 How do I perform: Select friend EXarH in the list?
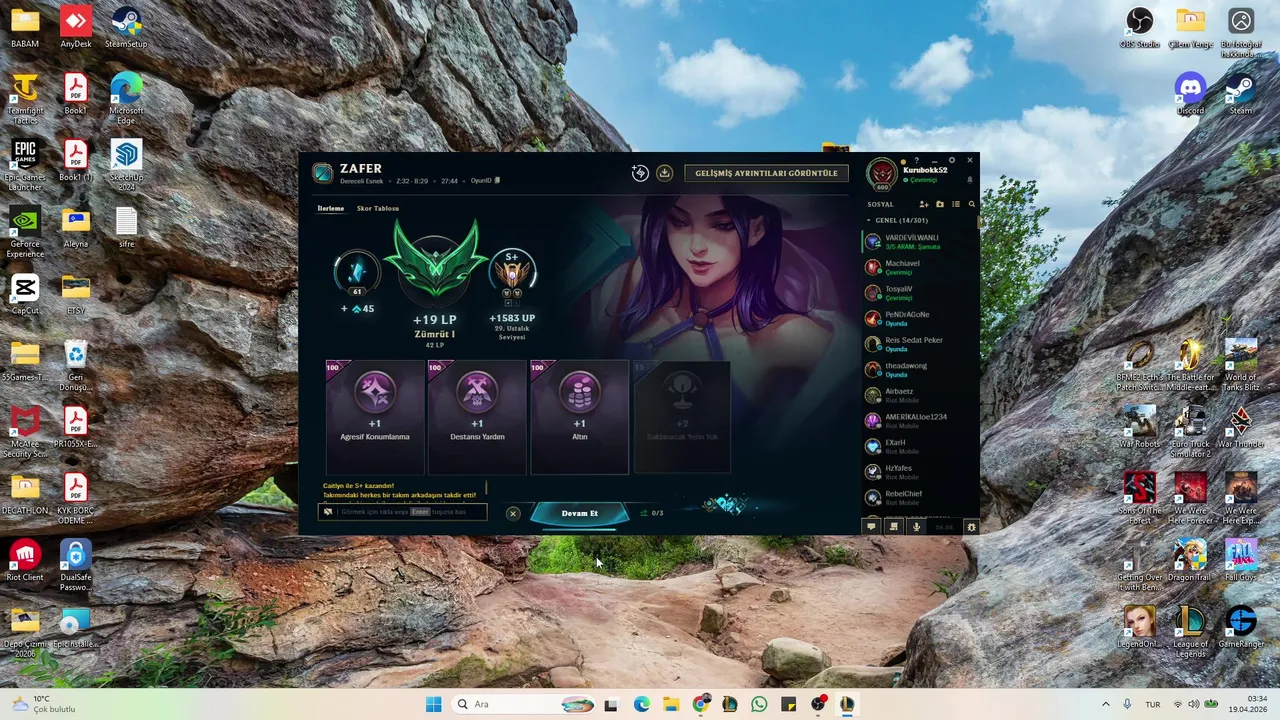pyautogui.click(x=920, y=446)
